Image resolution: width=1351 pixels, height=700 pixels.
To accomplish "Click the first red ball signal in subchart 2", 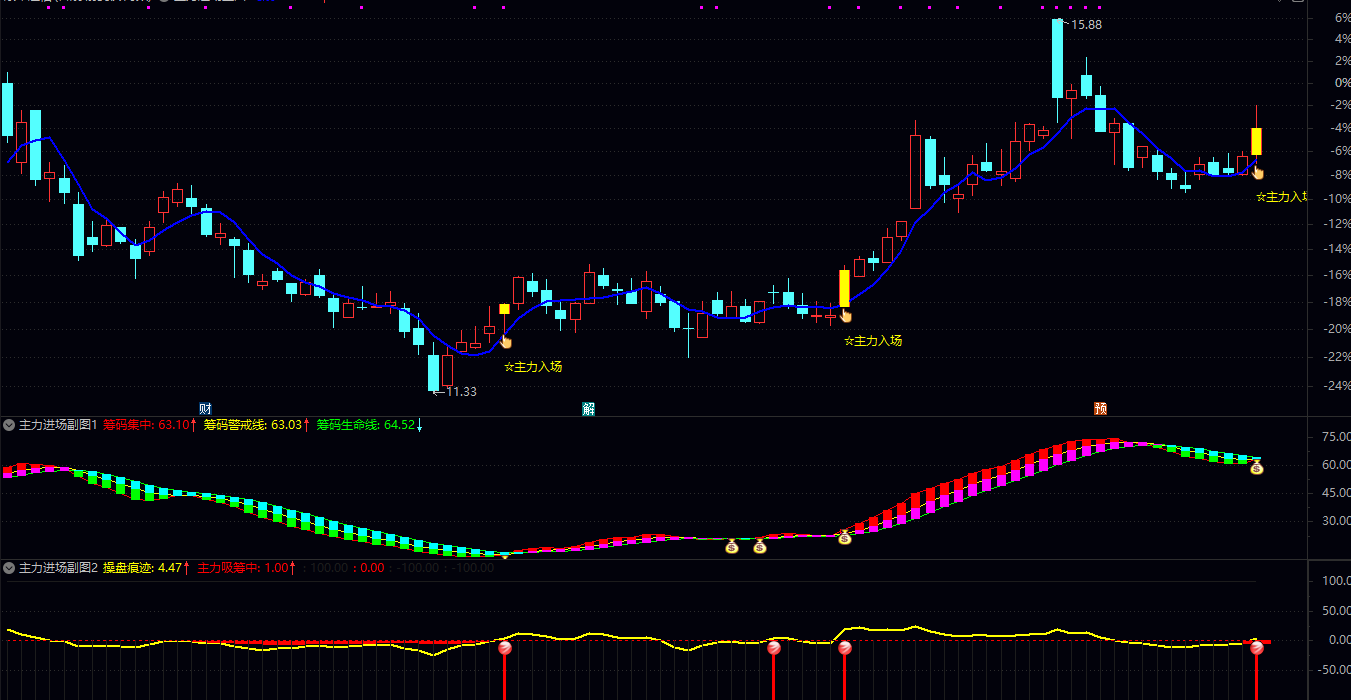I will (x=505, y=648).
